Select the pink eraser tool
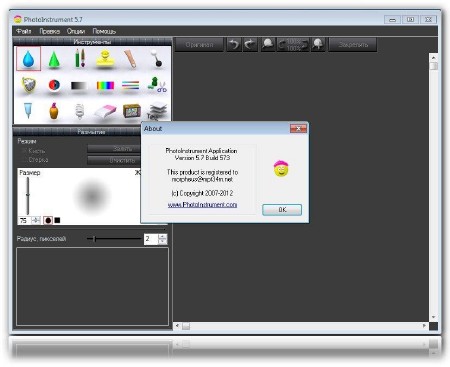Image resolution: width=450 pixels, height=367 pixels. click(x=105, y=111)
